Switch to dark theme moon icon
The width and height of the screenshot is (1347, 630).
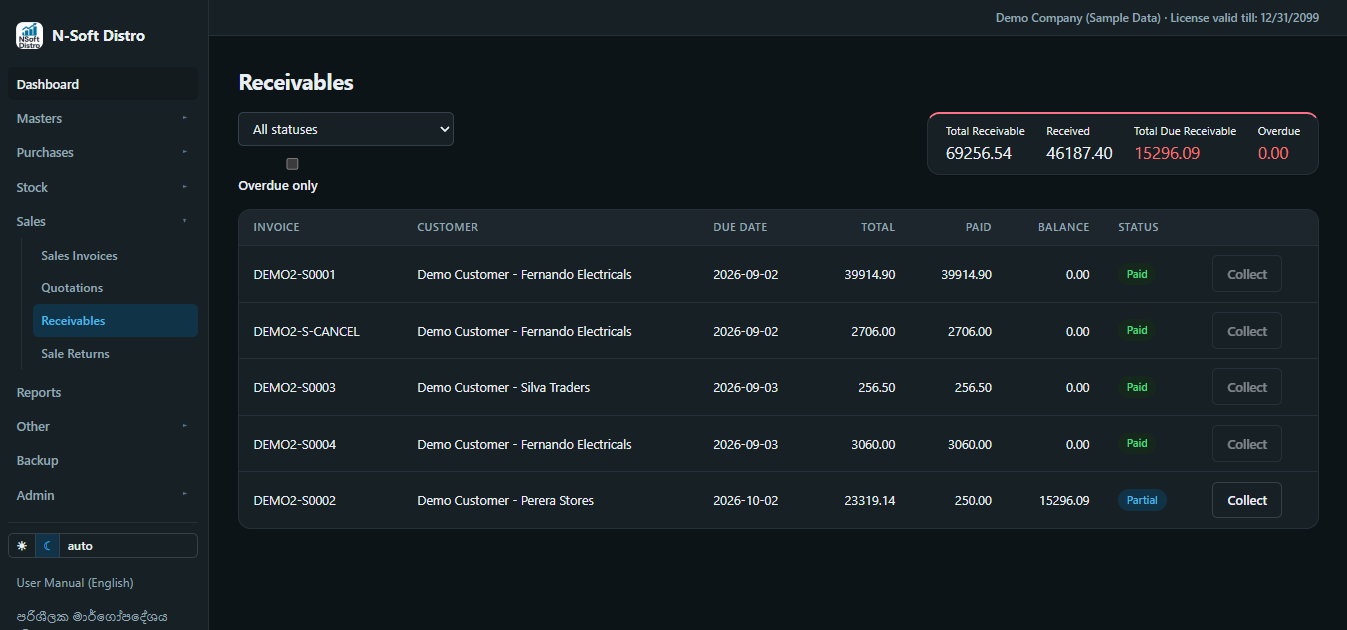(x=47, y=546)
